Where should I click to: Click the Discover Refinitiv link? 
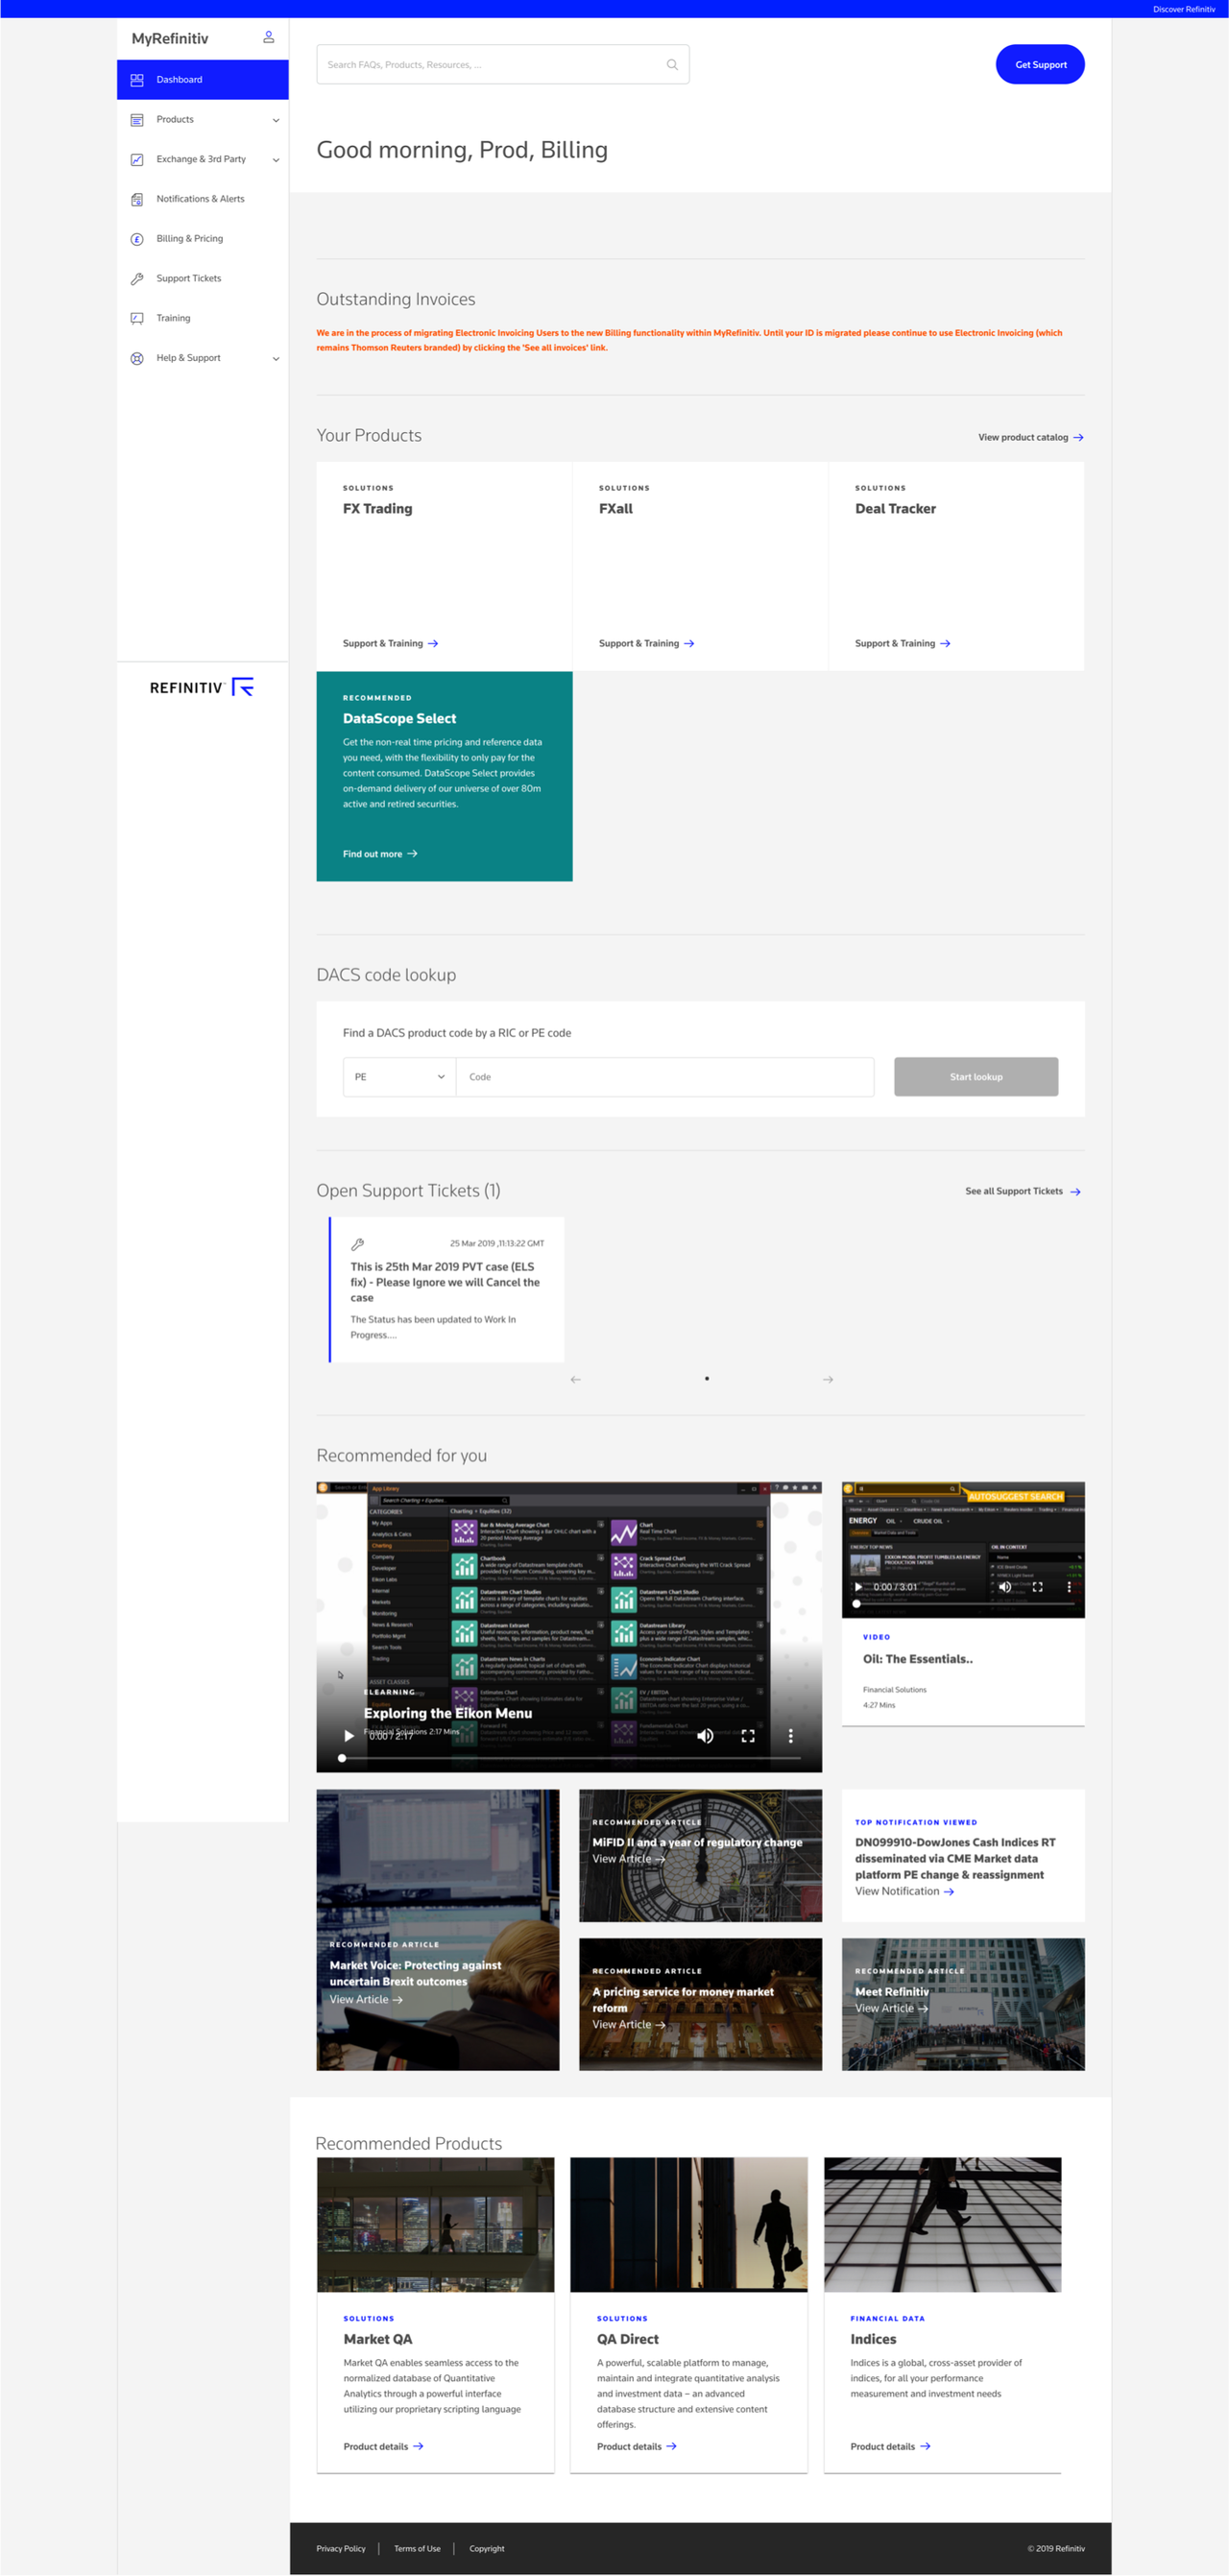(1184, 9)
